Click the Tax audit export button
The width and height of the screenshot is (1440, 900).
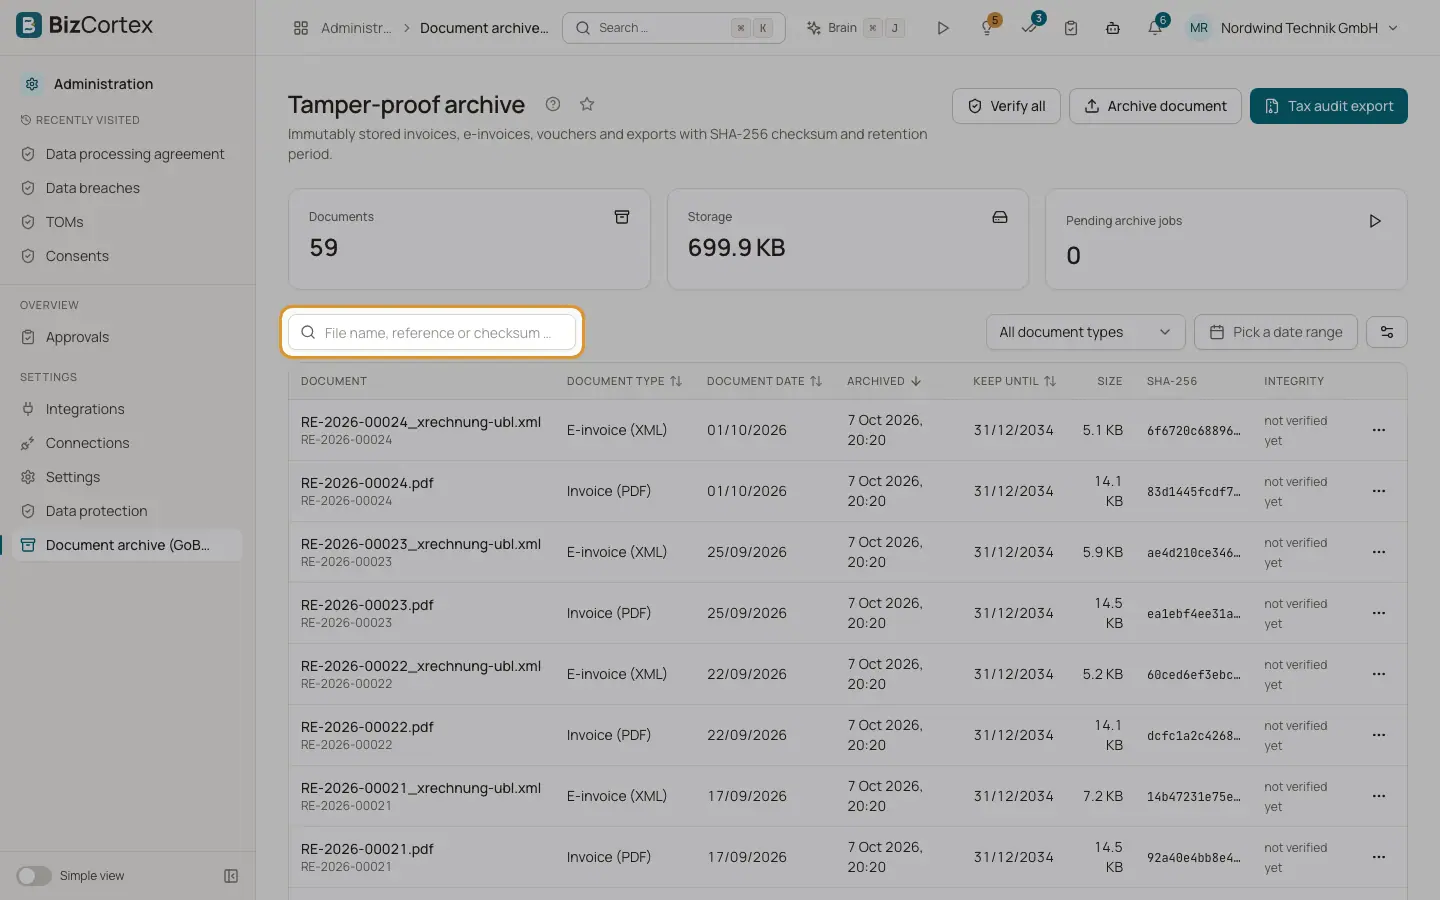1328,106
